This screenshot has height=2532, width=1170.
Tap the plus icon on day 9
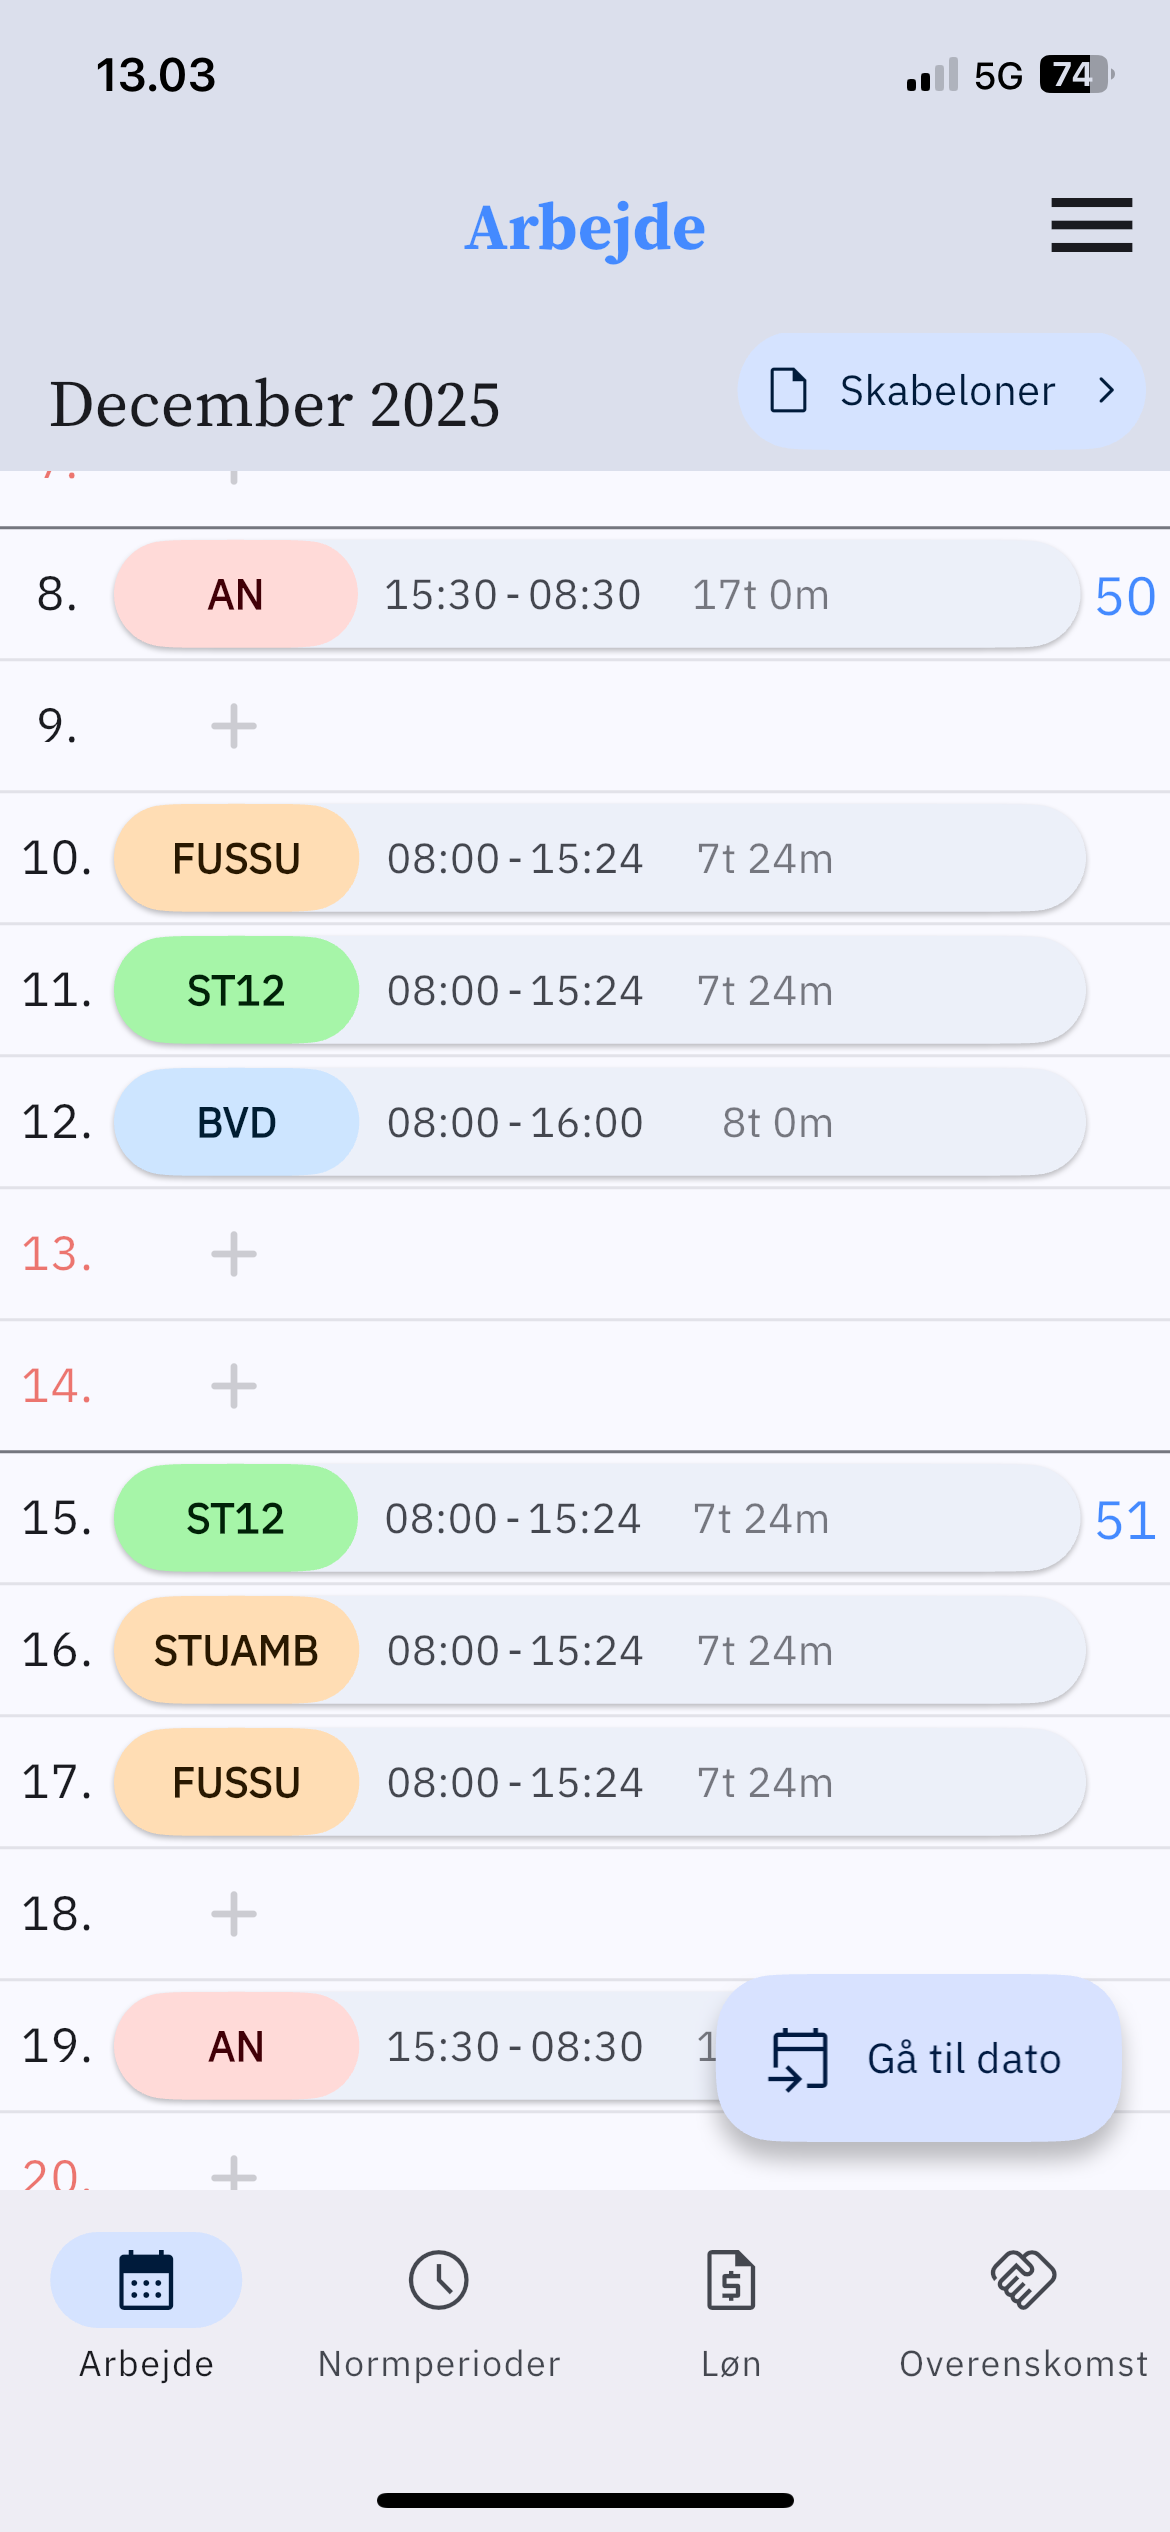point(234,726)
